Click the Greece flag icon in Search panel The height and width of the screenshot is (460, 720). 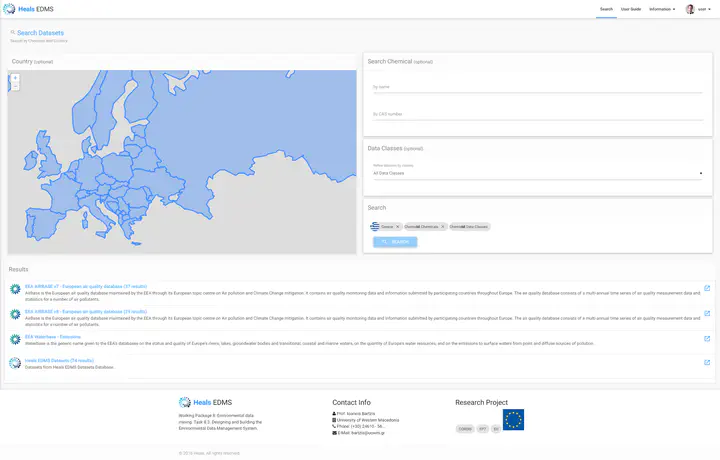(375, 226)
